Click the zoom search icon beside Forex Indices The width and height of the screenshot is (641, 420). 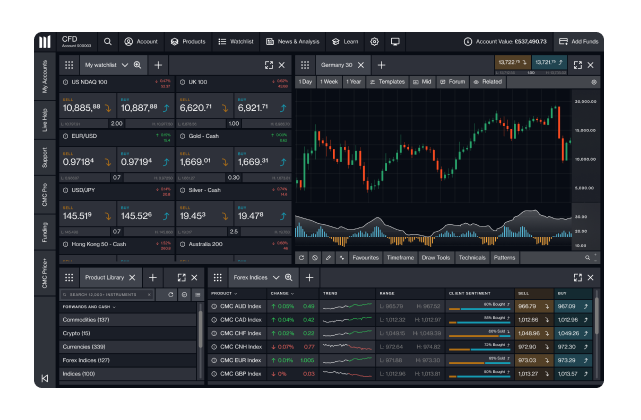289,278
